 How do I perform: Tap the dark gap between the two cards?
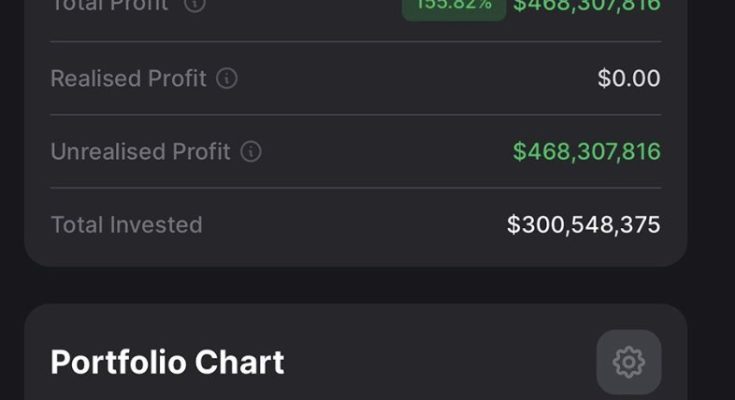point(355,285)
